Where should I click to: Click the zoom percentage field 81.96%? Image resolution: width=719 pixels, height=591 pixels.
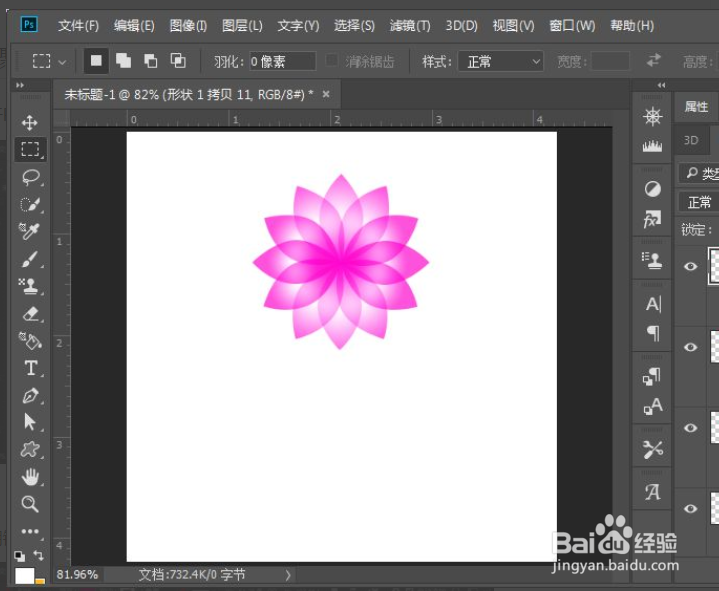pos(77,575)
